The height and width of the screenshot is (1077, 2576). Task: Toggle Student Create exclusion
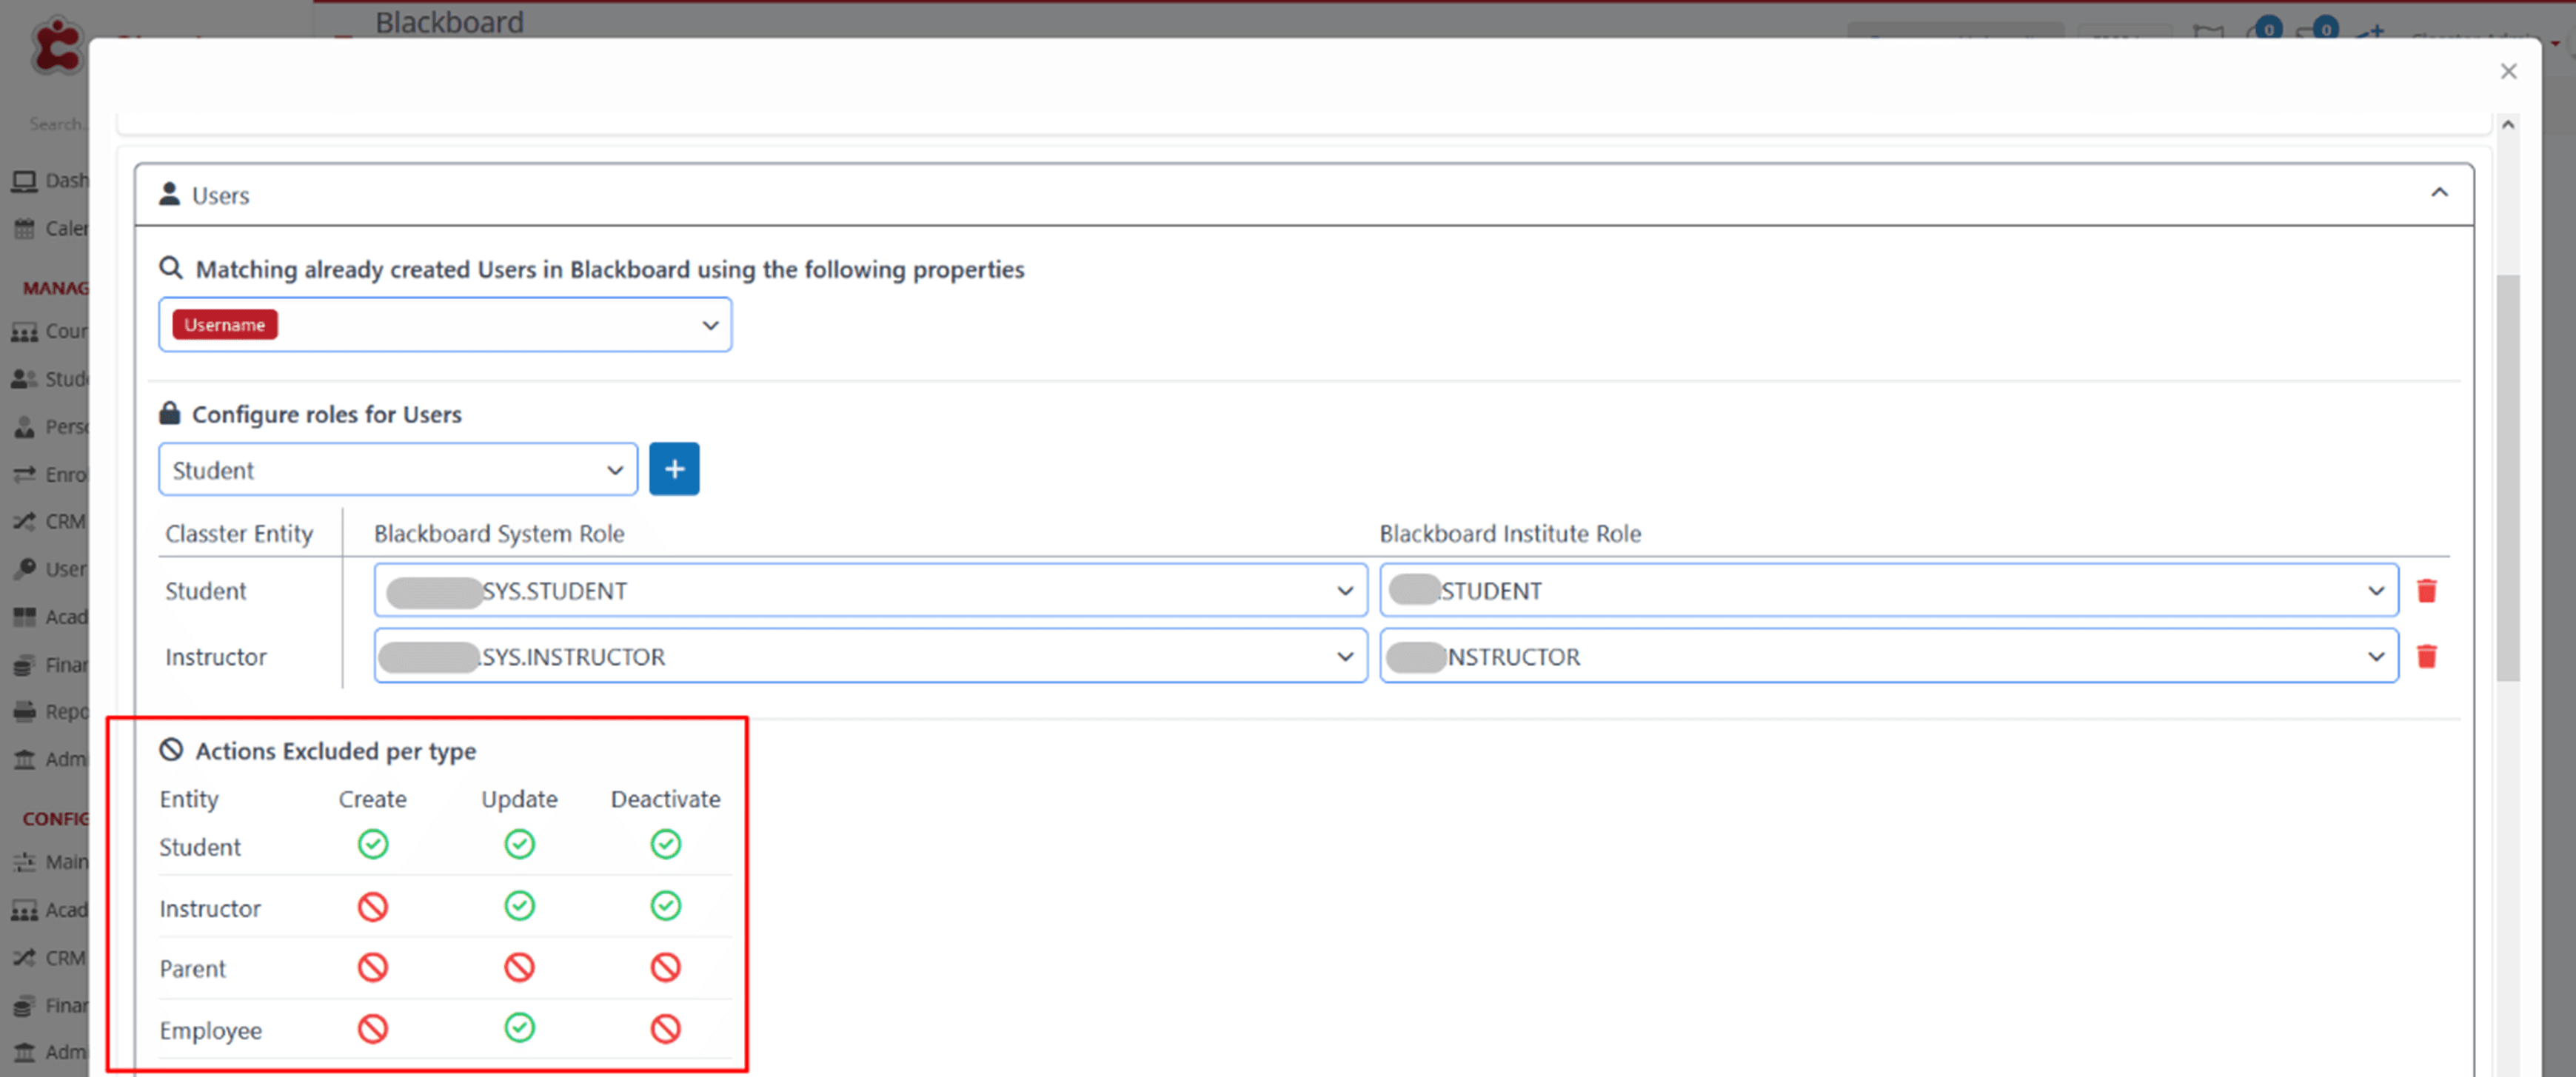373,845
